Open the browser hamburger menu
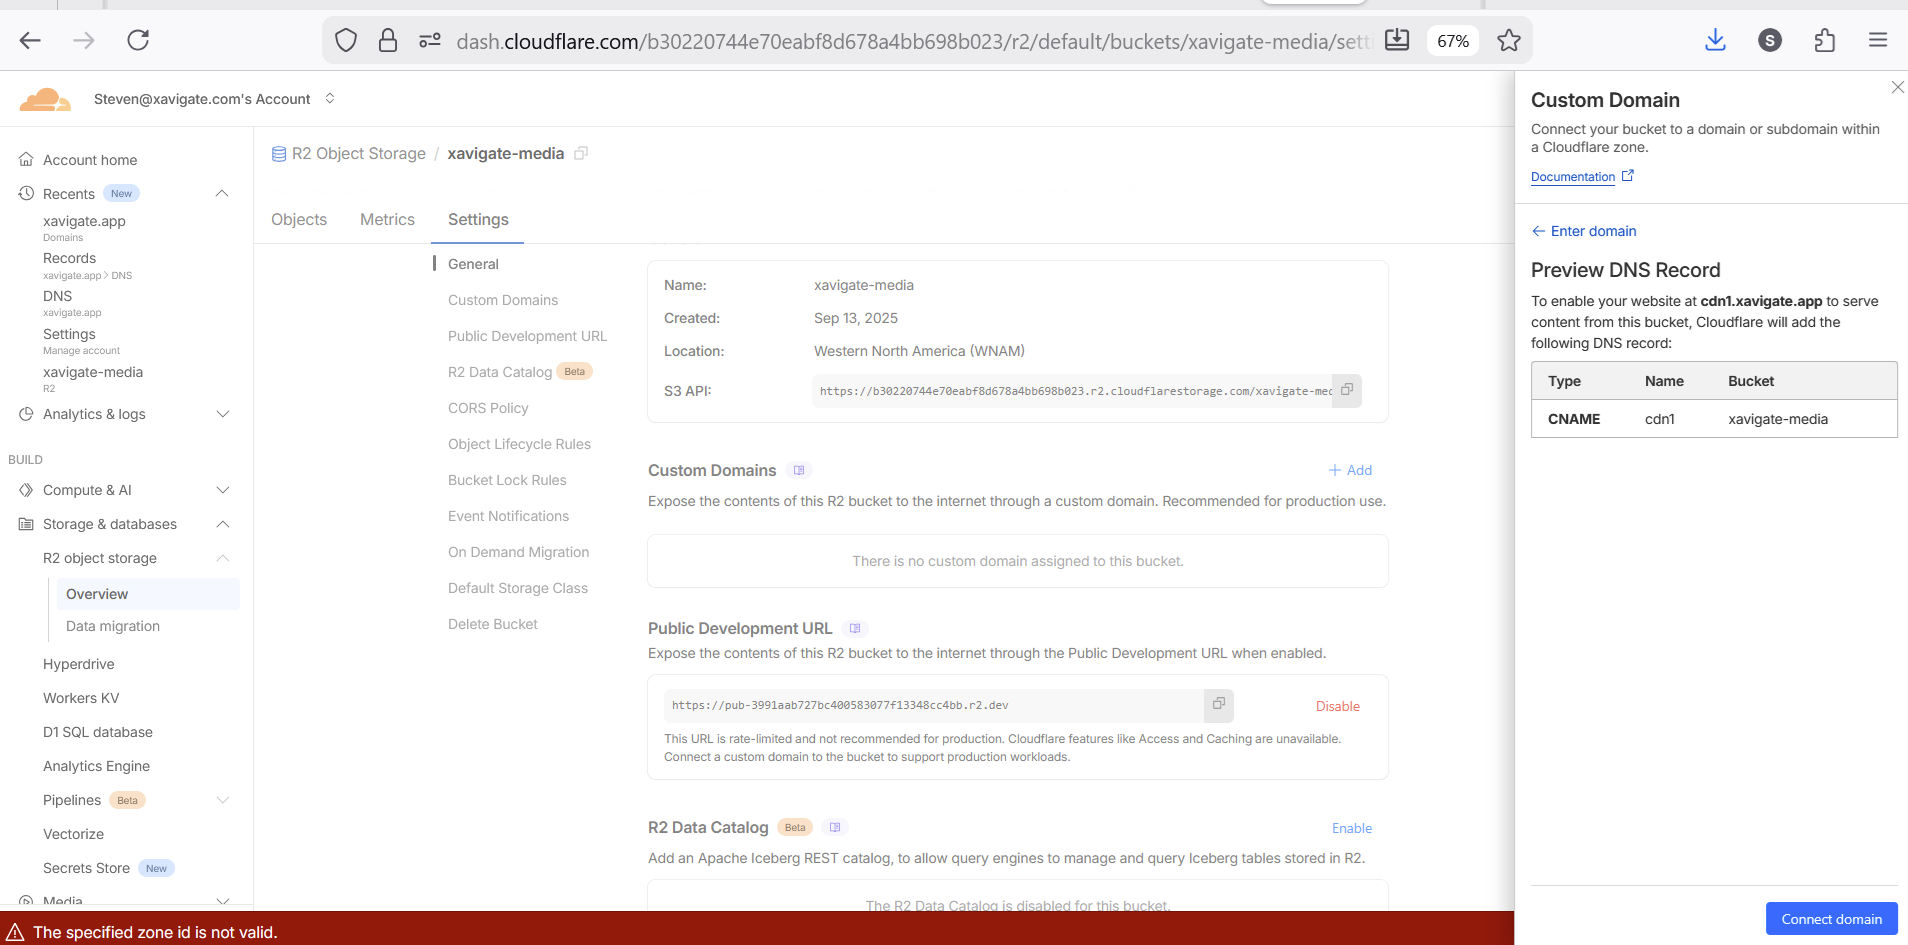The image size is (1908, 945). (1878, 40)
